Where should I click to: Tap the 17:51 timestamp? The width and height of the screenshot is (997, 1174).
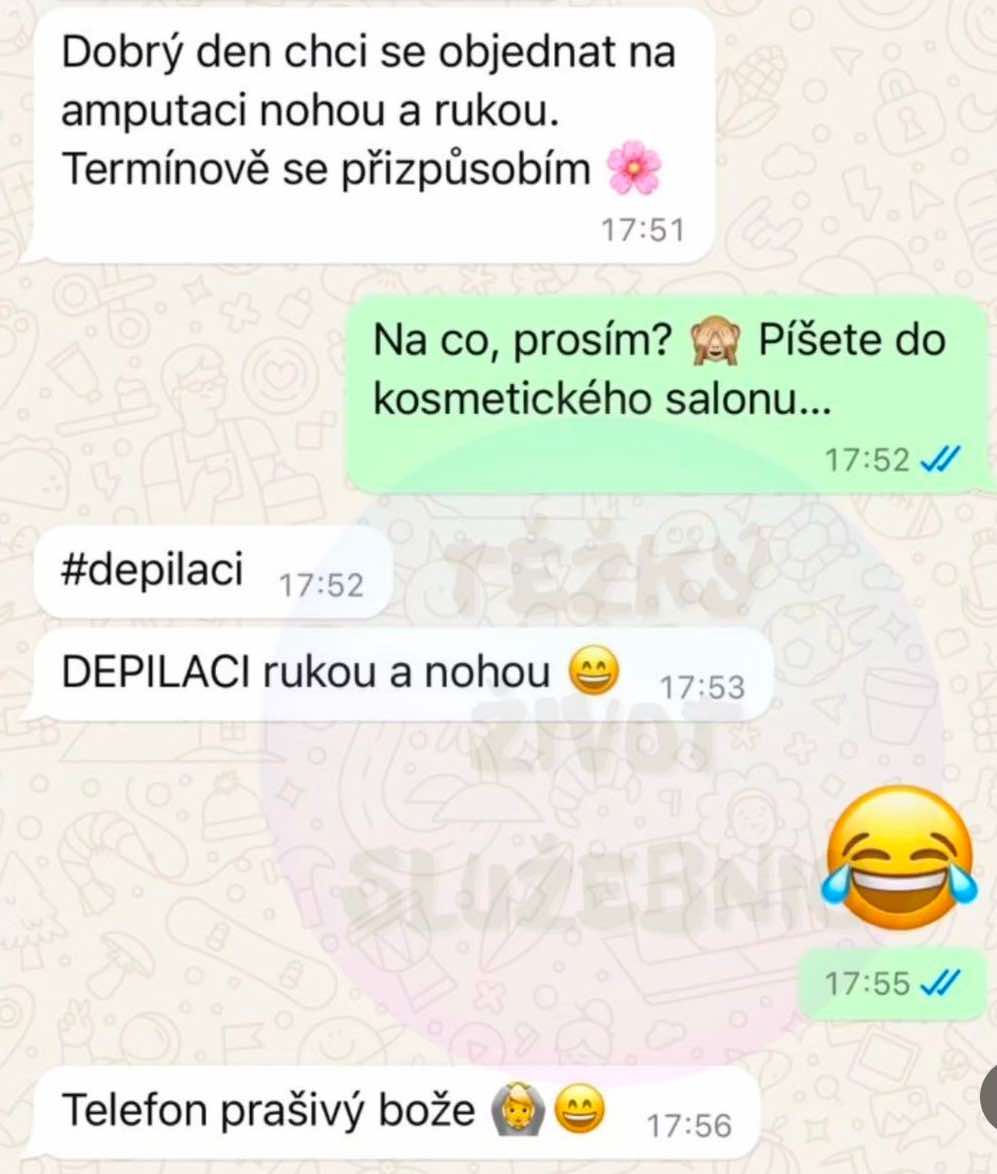click(643, 230)
